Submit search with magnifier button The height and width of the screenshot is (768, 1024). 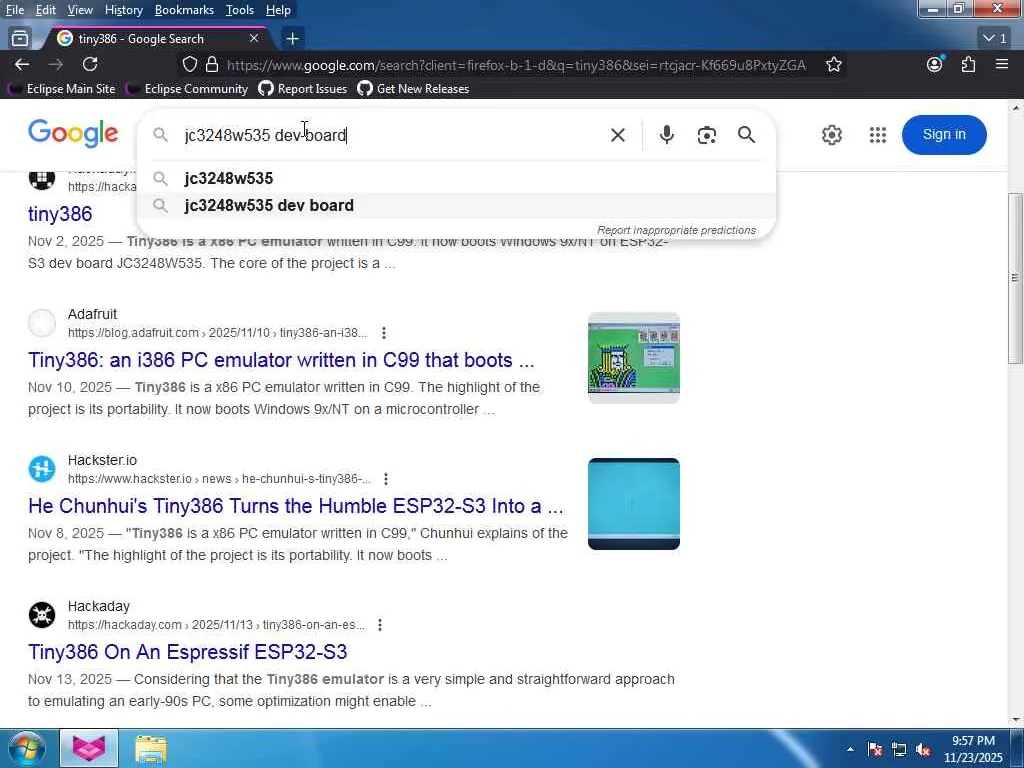746,135
